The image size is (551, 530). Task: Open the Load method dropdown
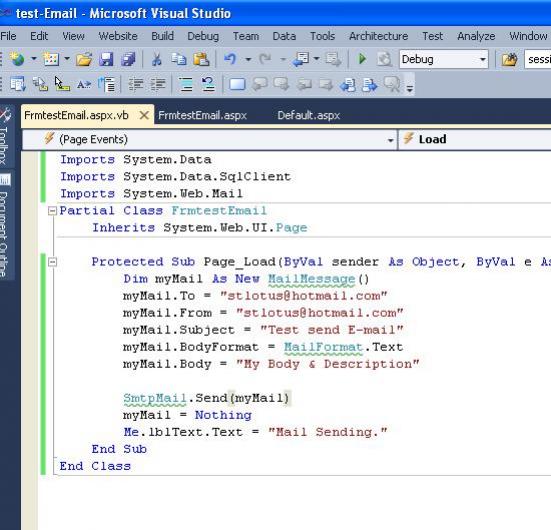pos(475,139)
